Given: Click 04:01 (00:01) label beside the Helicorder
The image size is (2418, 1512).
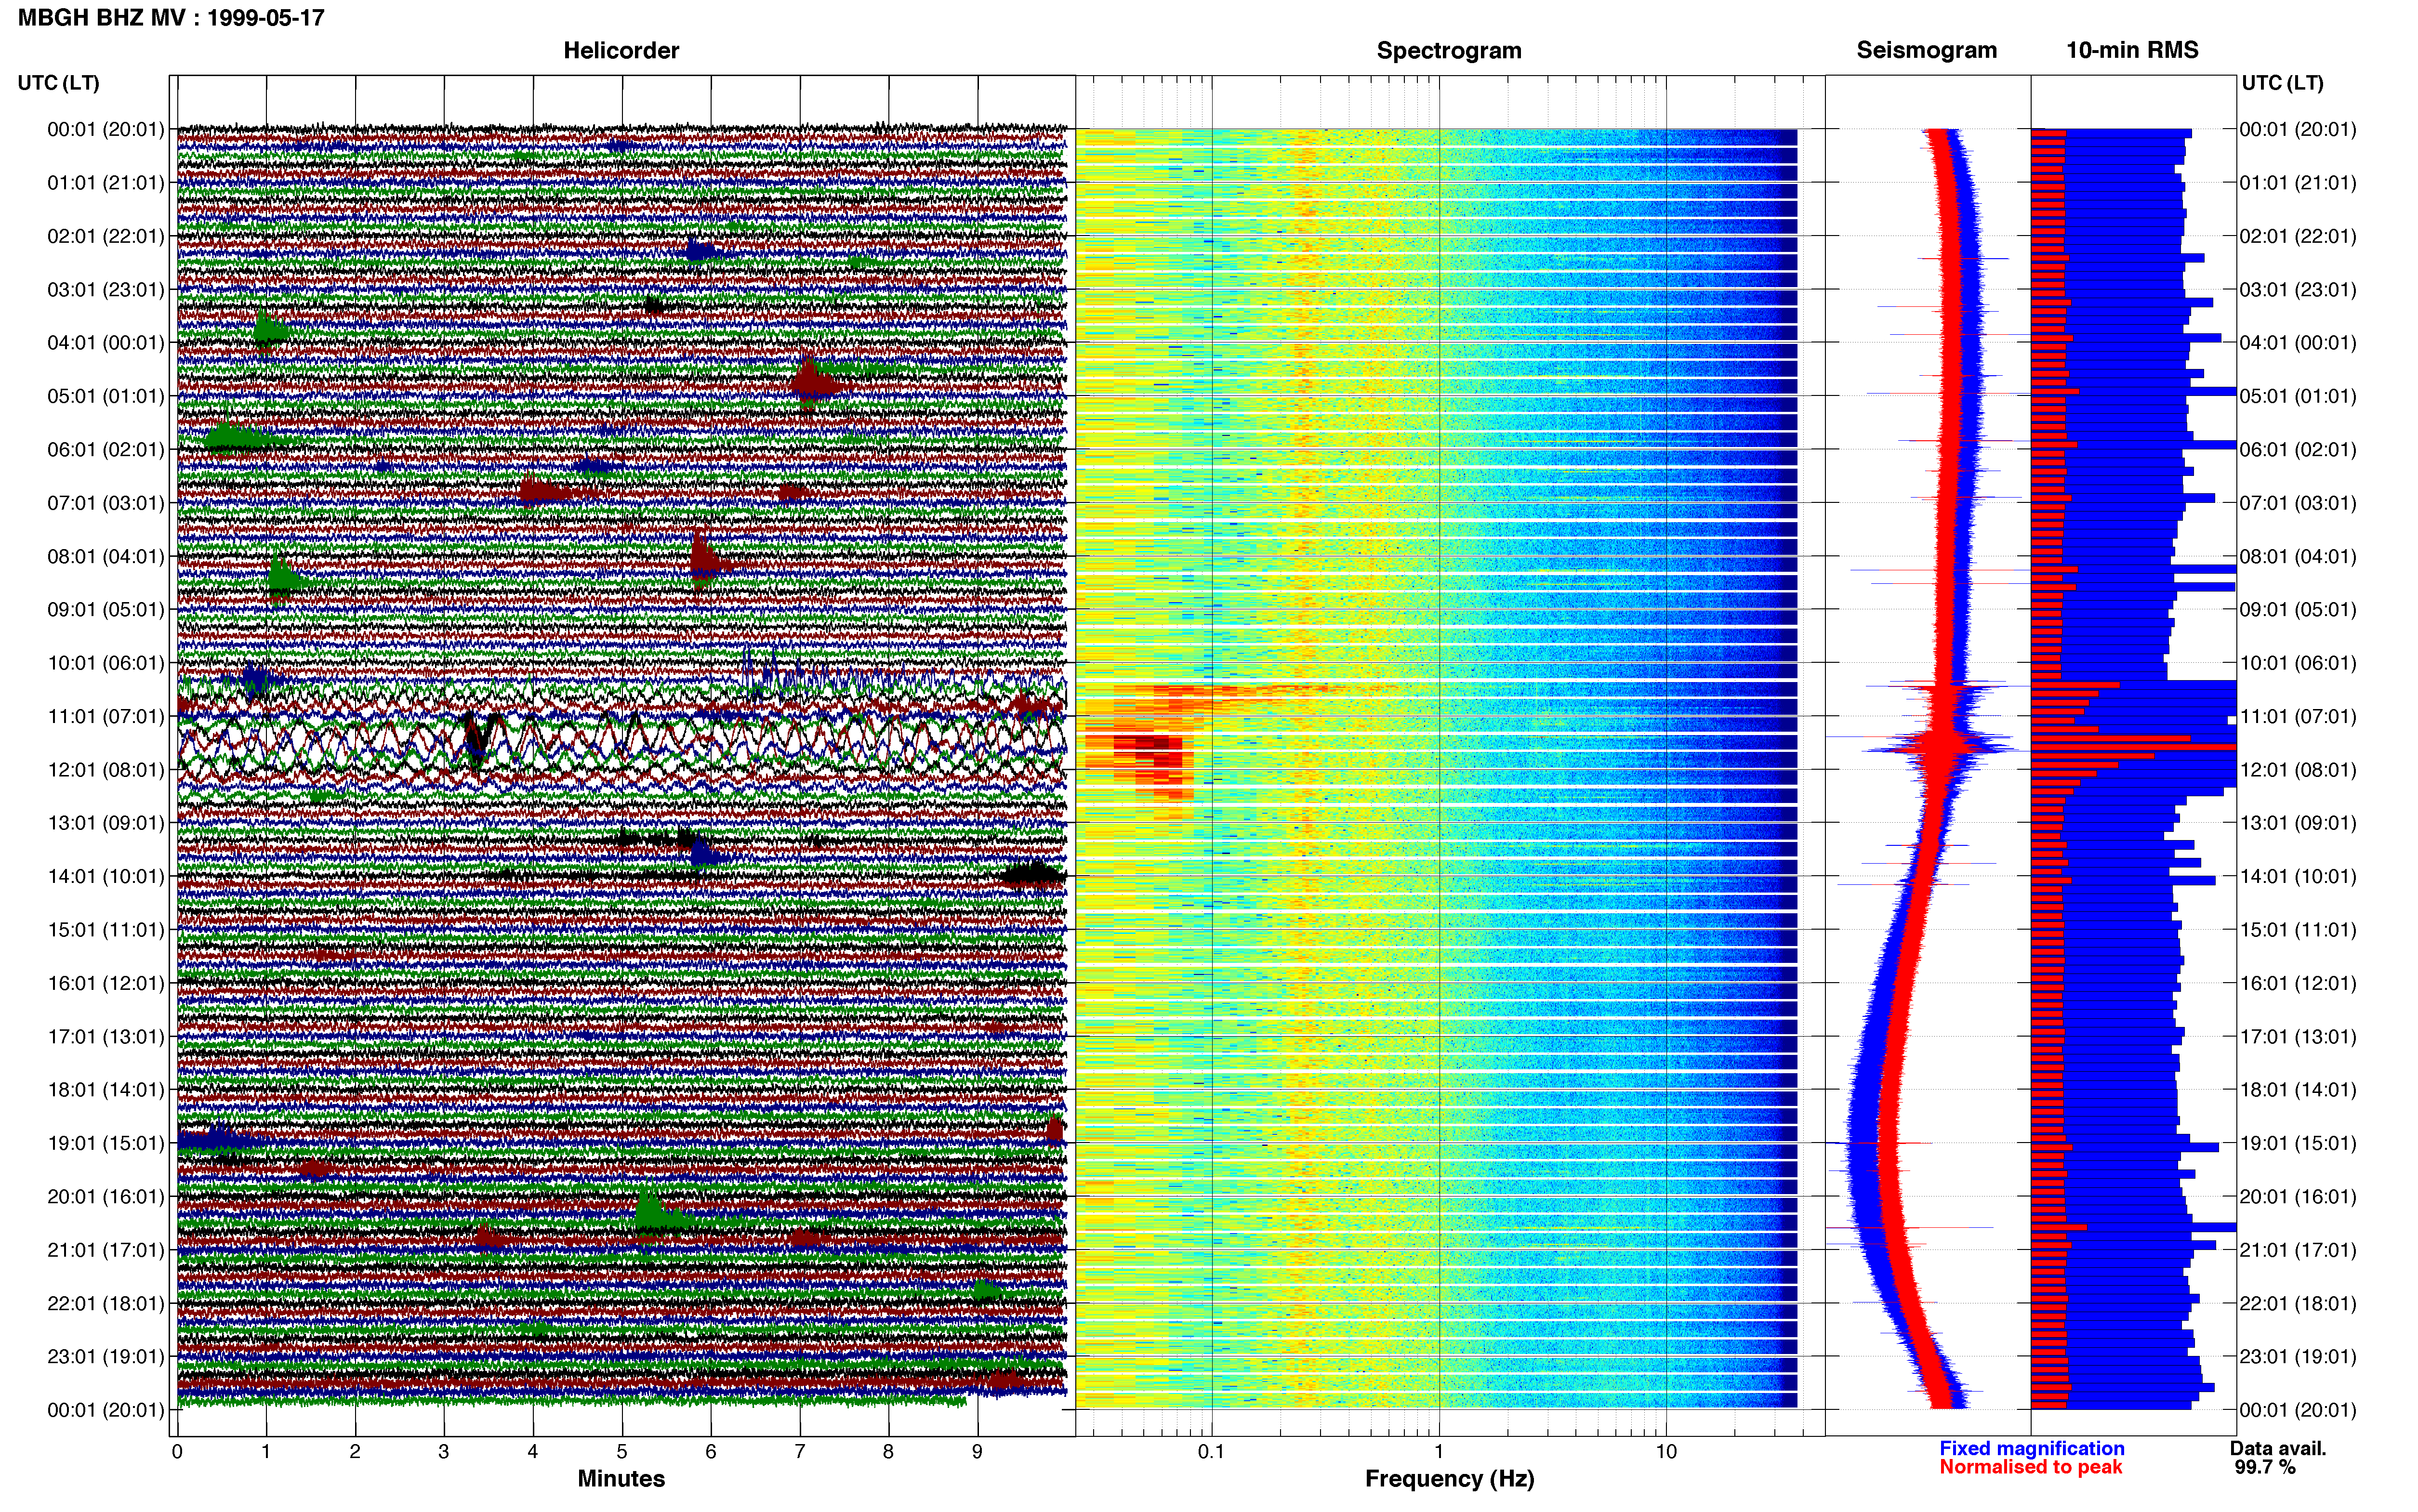Looking at the screenshot, I should [106, 343].
